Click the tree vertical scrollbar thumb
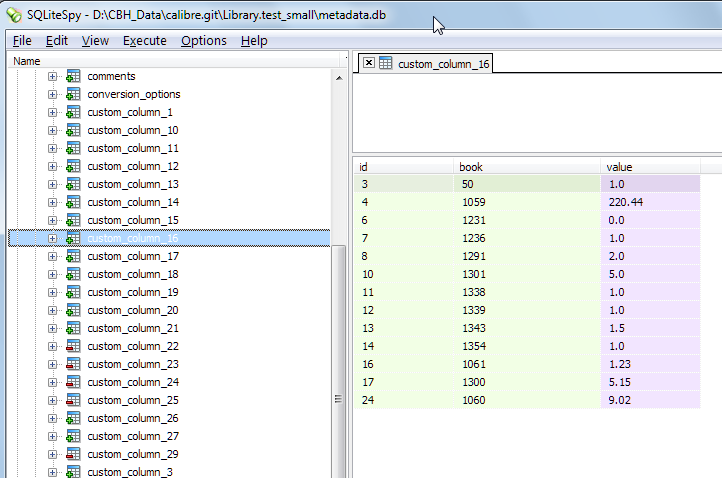This screenshot has height=478, width=722. (338, 364)
